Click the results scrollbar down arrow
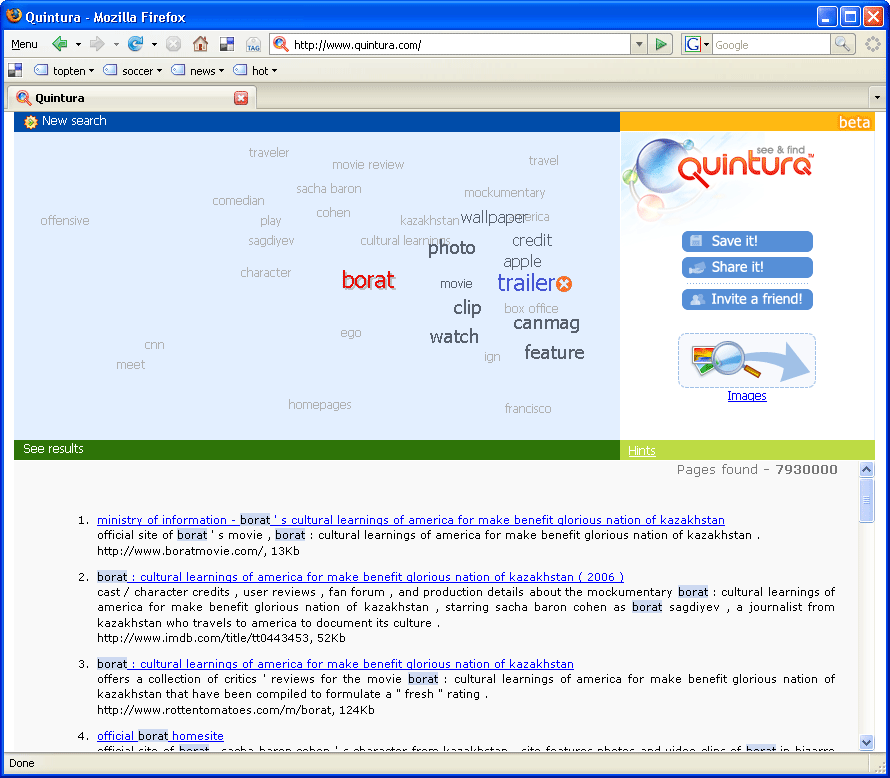Viewport: 890px width, 778px height. 866,742
